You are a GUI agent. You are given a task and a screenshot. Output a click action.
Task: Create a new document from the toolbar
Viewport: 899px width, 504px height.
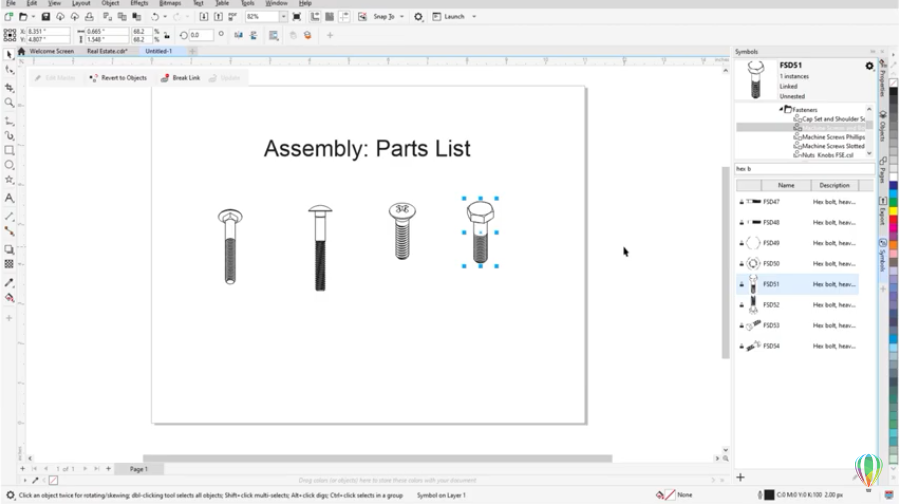[9, 17]
